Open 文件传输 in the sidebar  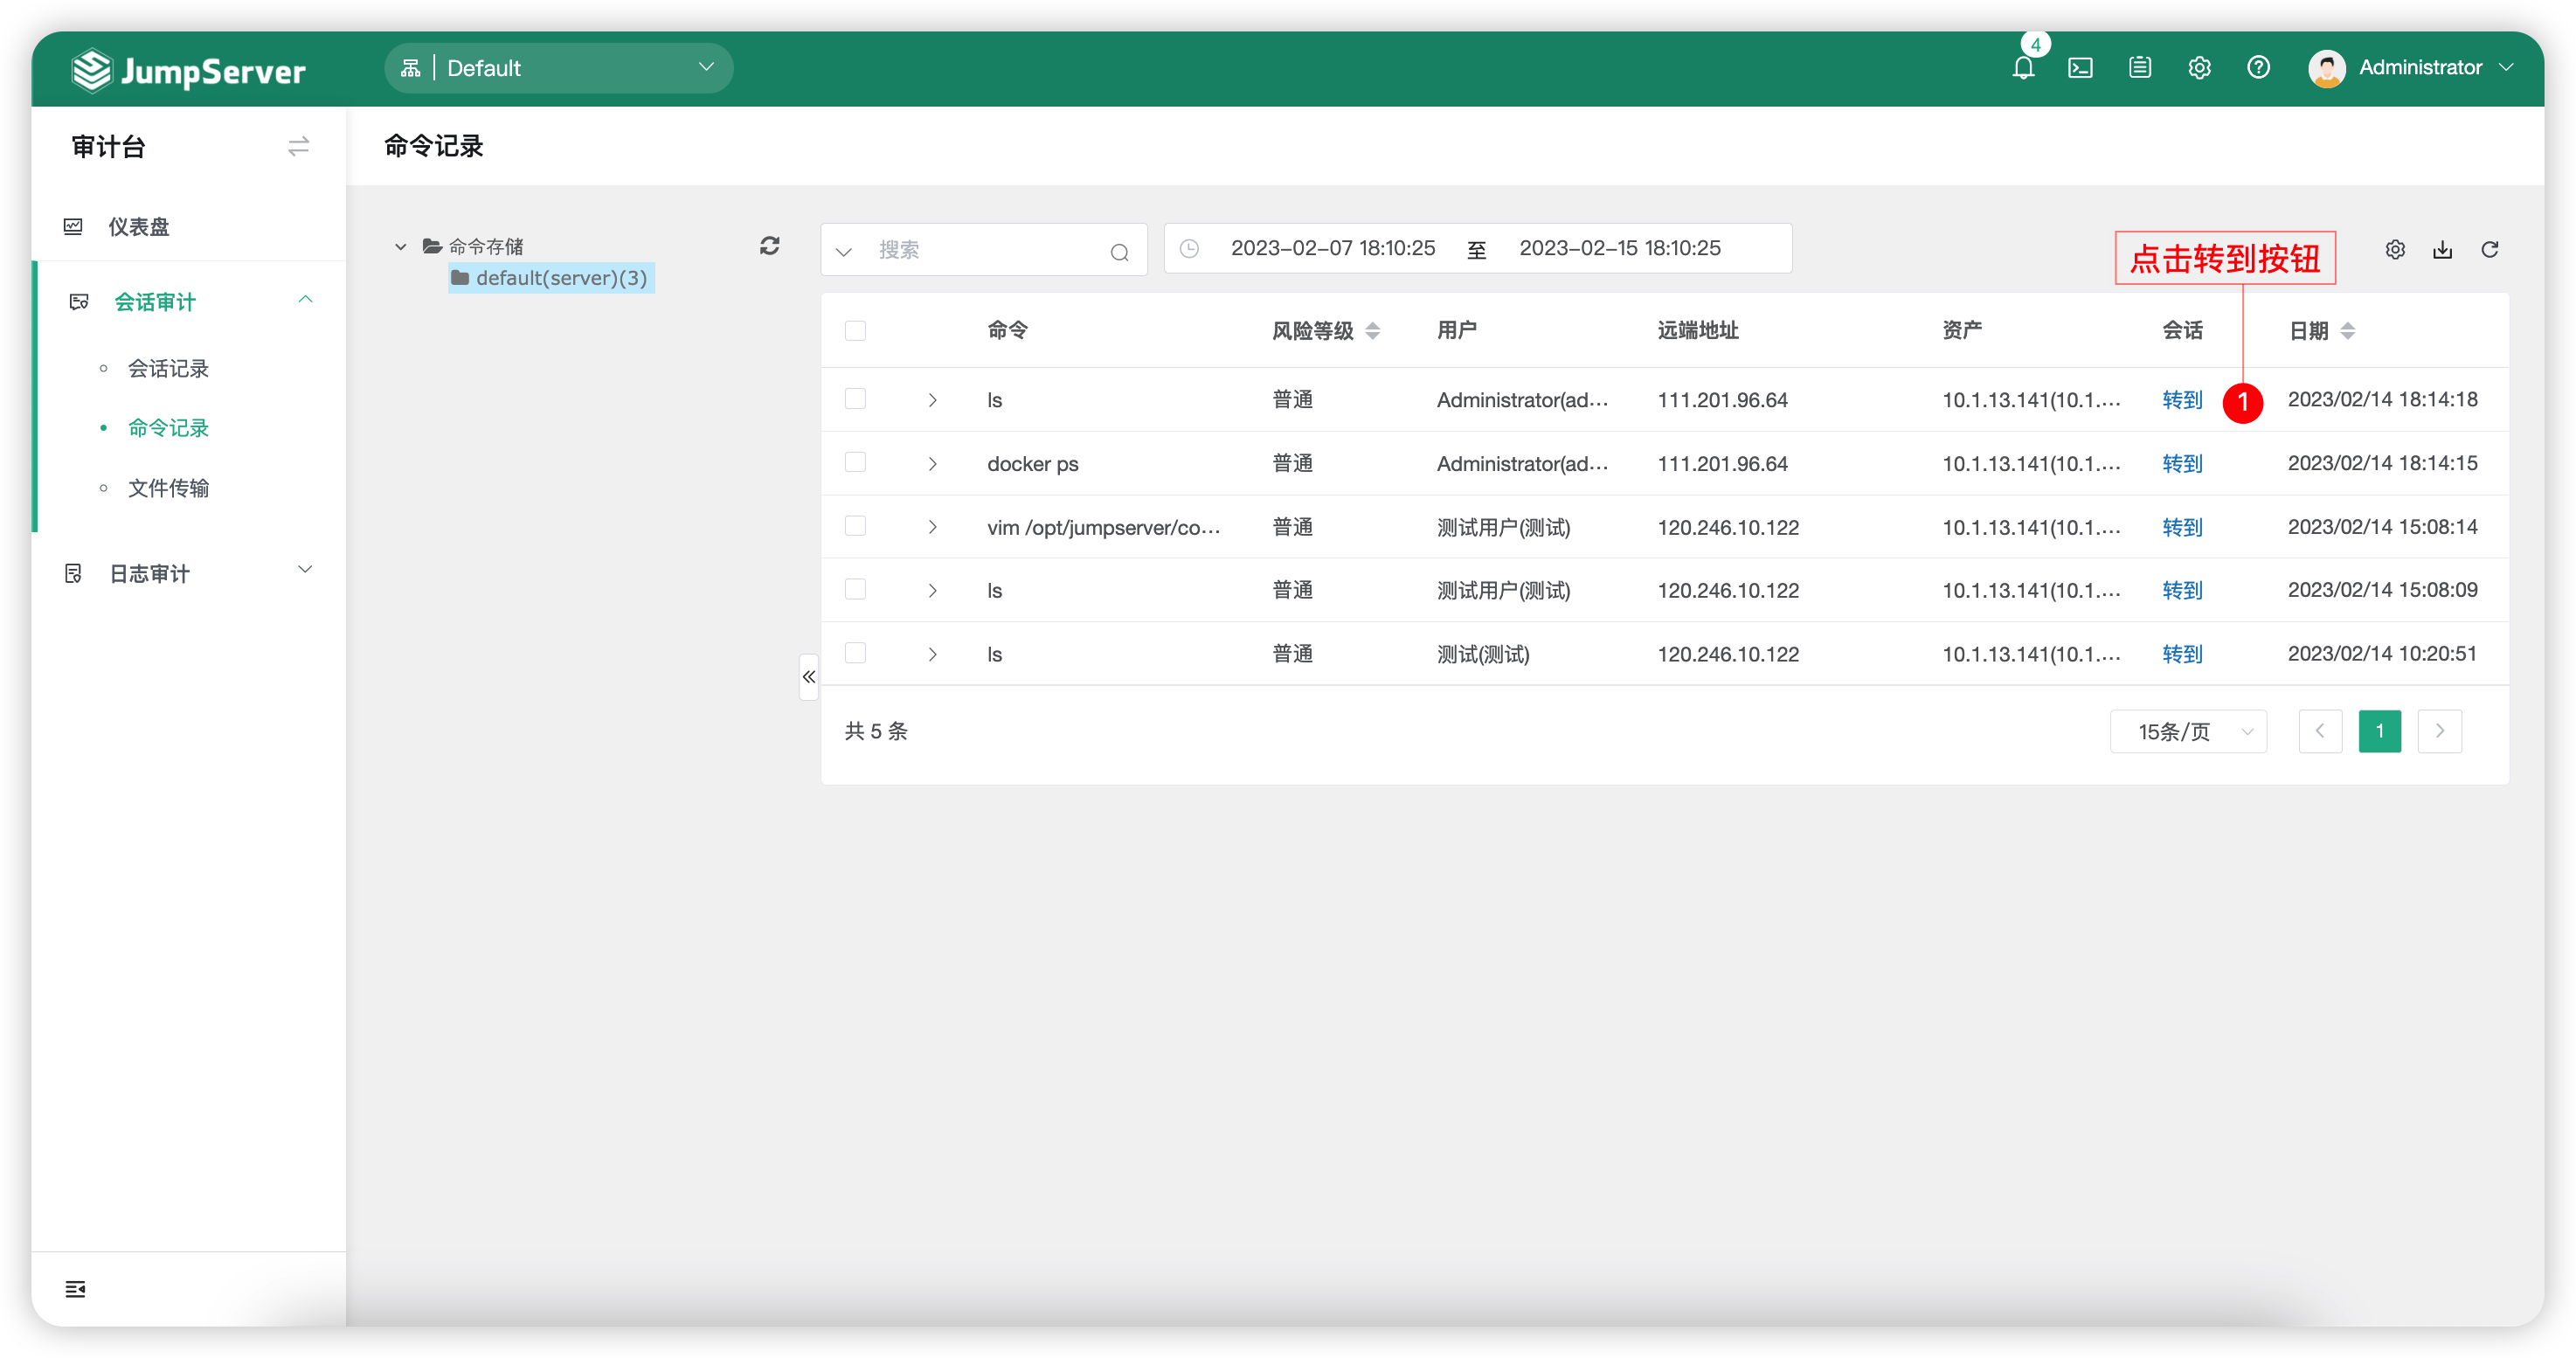click(168, 488)
